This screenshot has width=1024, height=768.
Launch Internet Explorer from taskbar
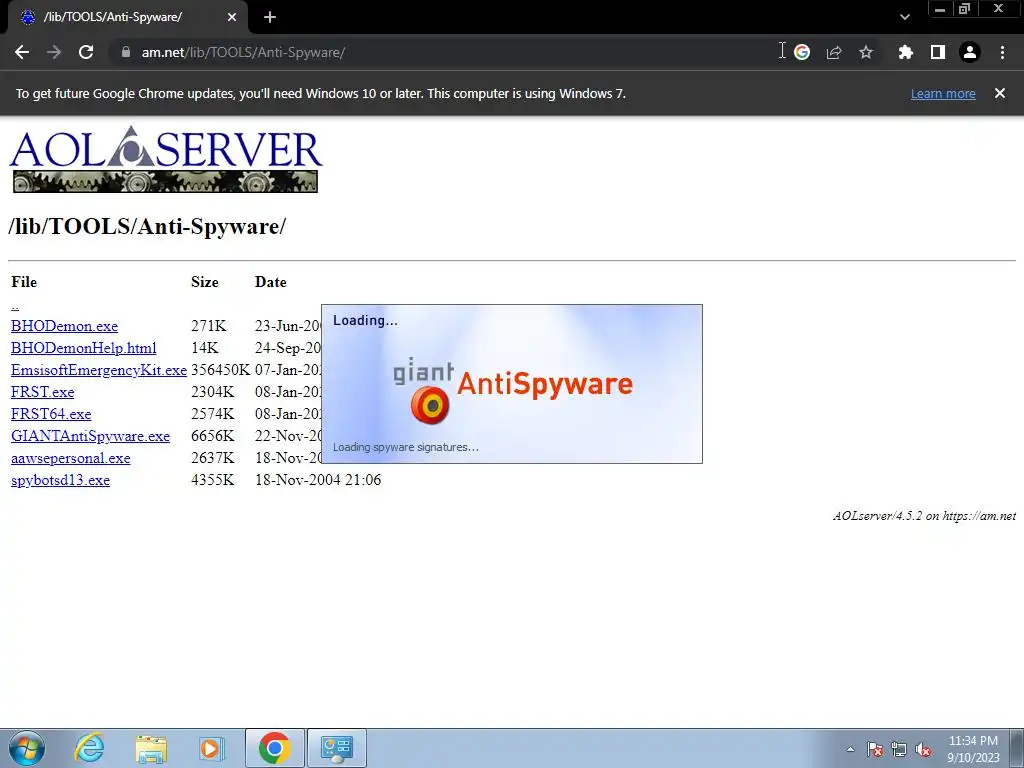tap(89, 748)
